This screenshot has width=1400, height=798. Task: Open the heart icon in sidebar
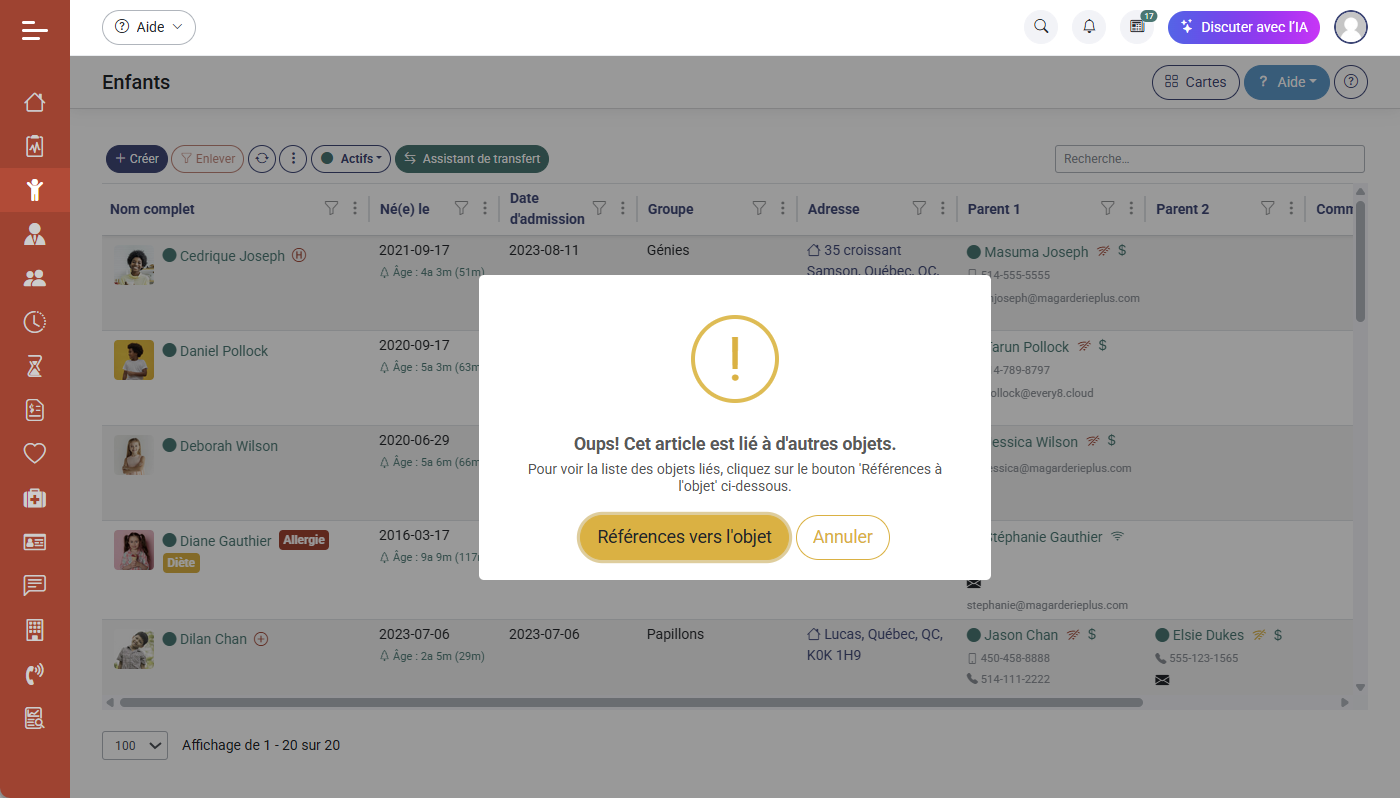(x=35, y=453)
